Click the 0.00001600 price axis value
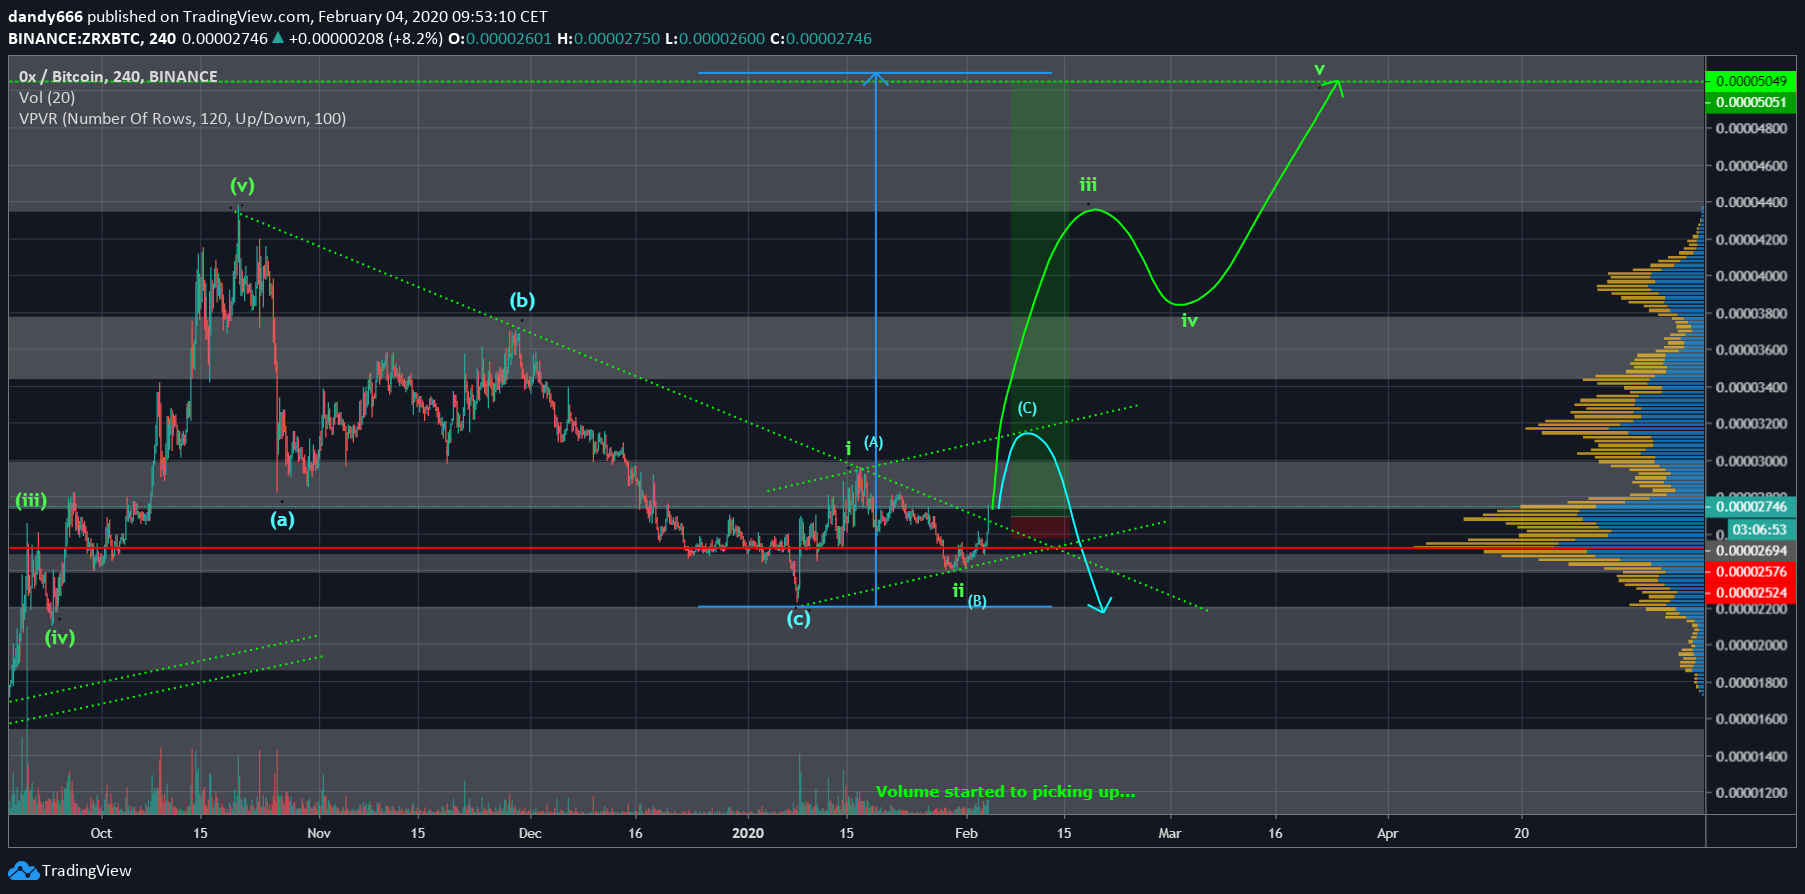Image resolution: width=1805 pixels, height=894 pixels. tap(1751, 719)
